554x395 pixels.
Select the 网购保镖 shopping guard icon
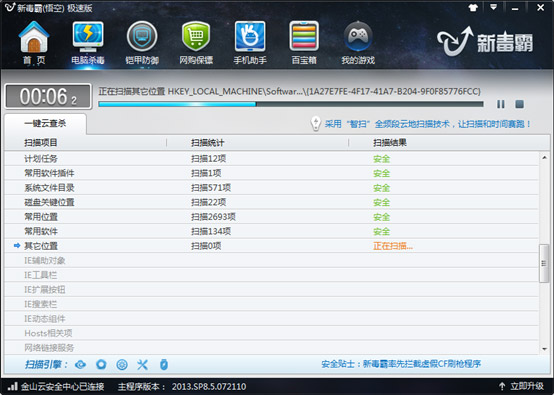(x=196, y=42)
